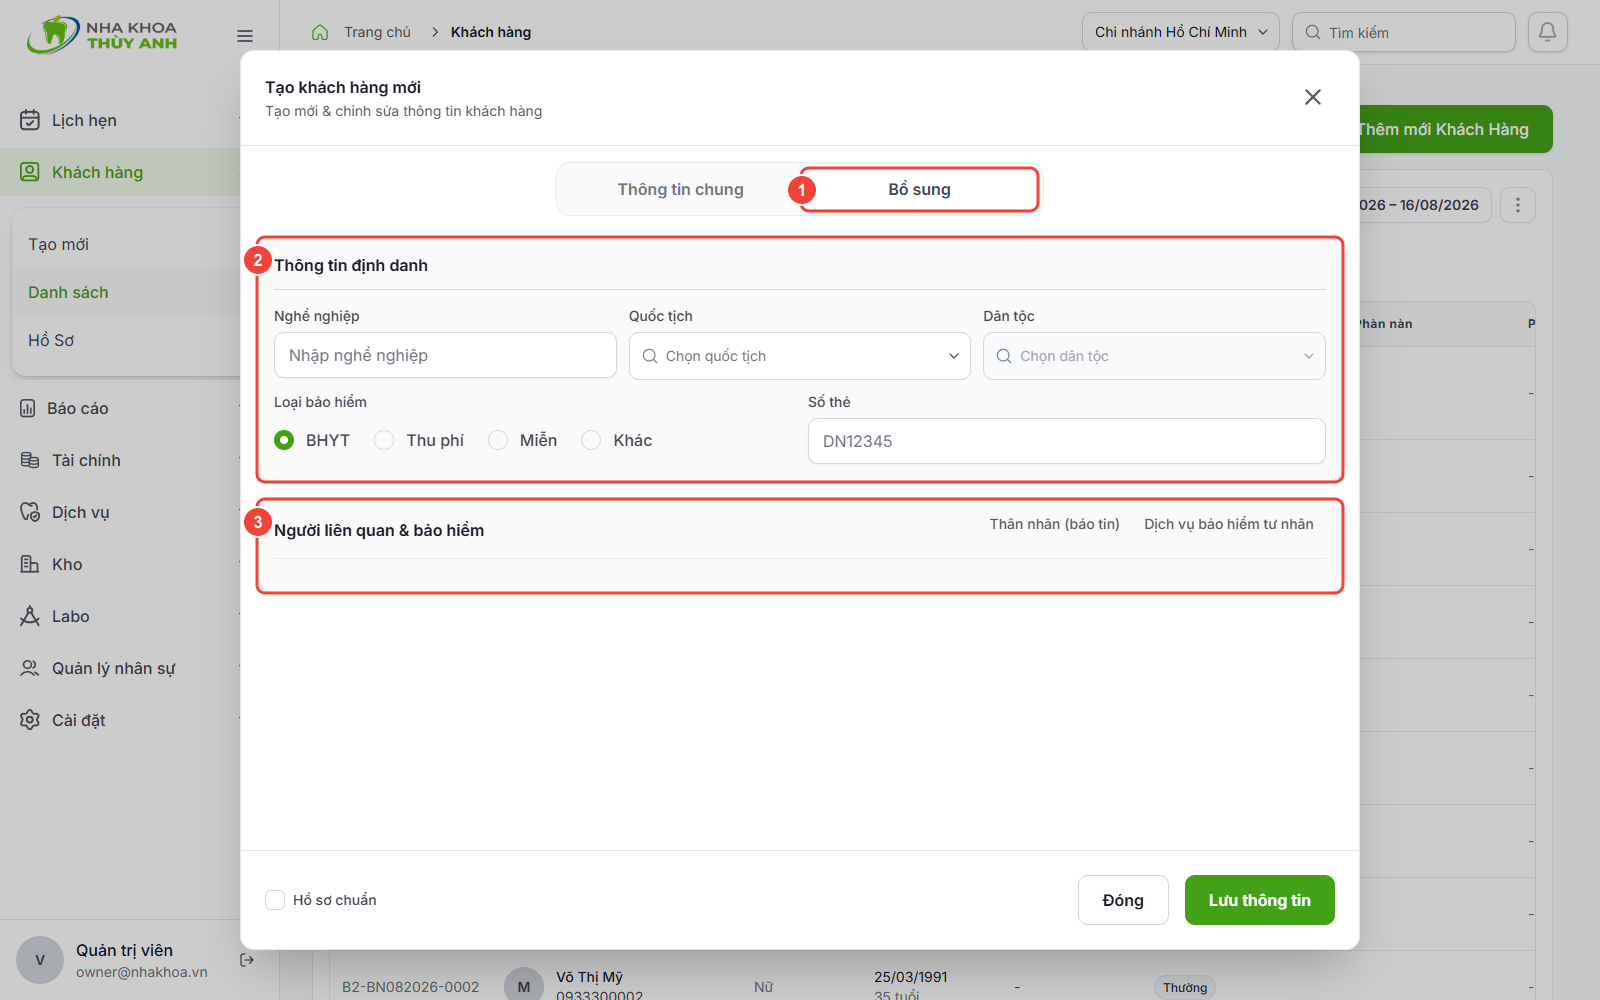Click the Lịch hẹn calendar icon
Image resolution: width=1600 pixels, height=1000 pixels.
click(x=30, y=120)
